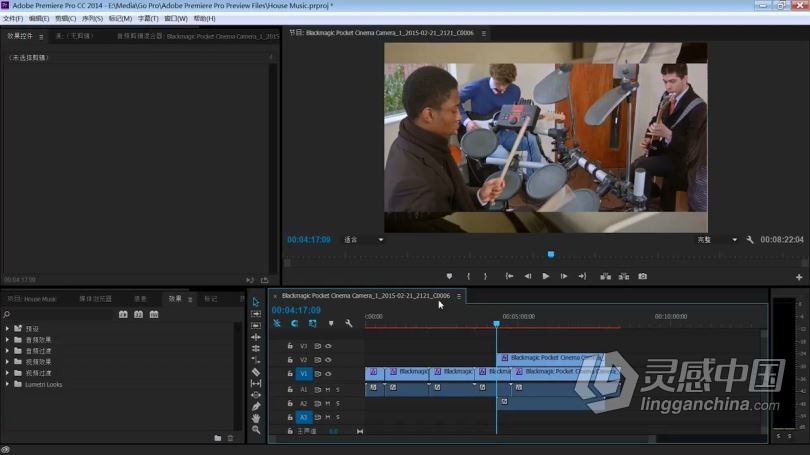Select the Pen tool
Viewport: 810px width, 455px height.
[256, 406]
